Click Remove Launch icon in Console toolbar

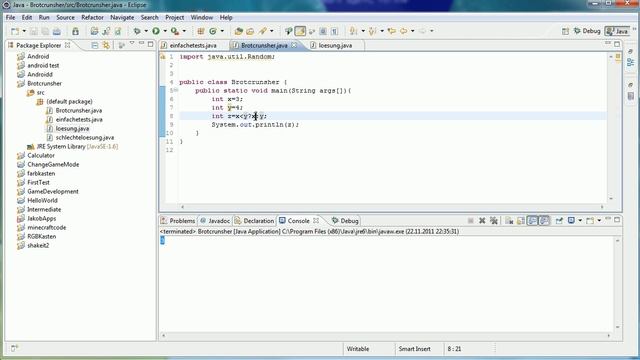[482, 220]
